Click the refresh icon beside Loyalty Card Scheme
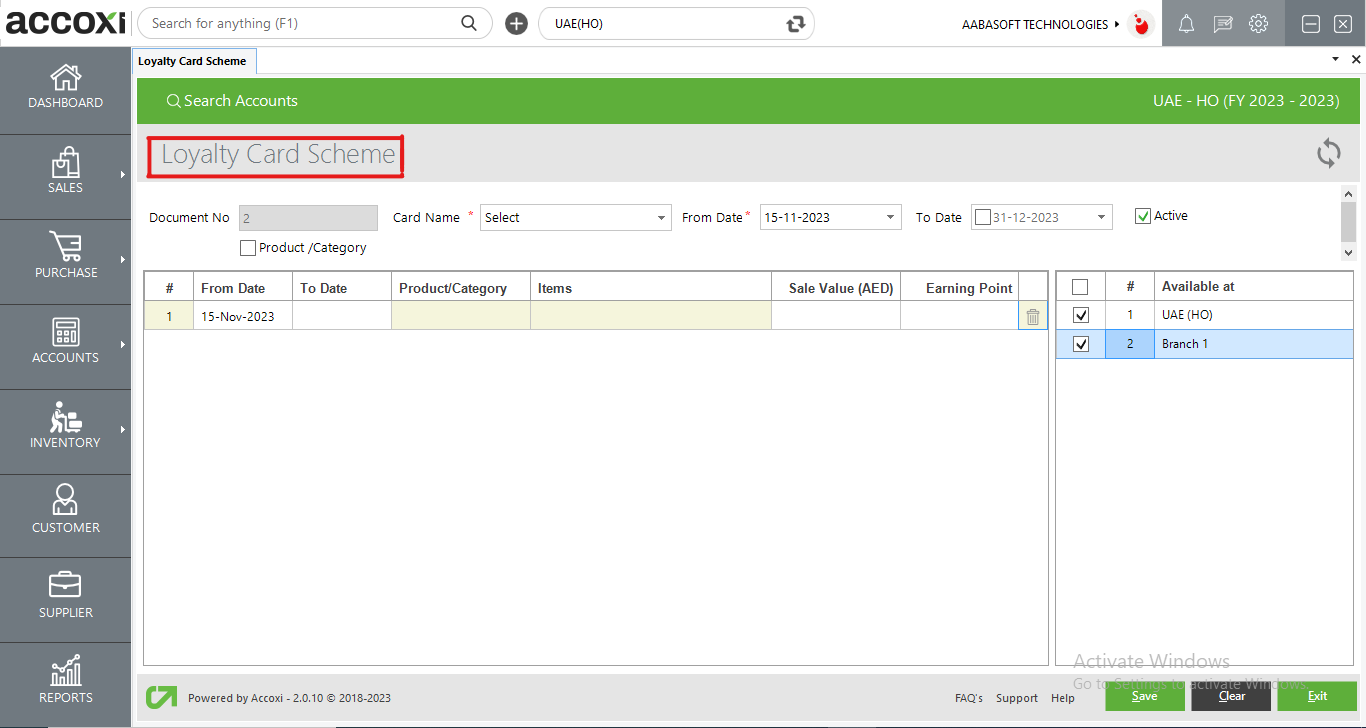The image size is (1366, 728). click(1328, 154)
